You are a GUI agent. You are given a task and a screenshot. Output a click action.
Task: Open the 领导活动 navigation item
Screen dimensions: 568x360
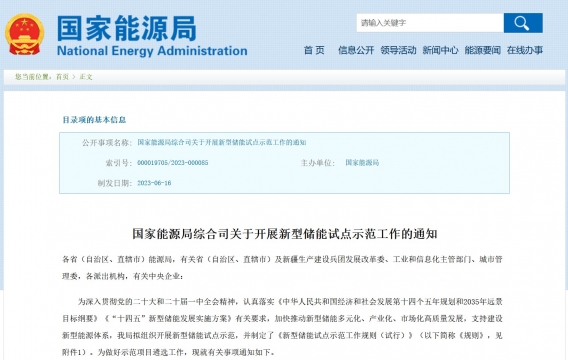(398, 50)
